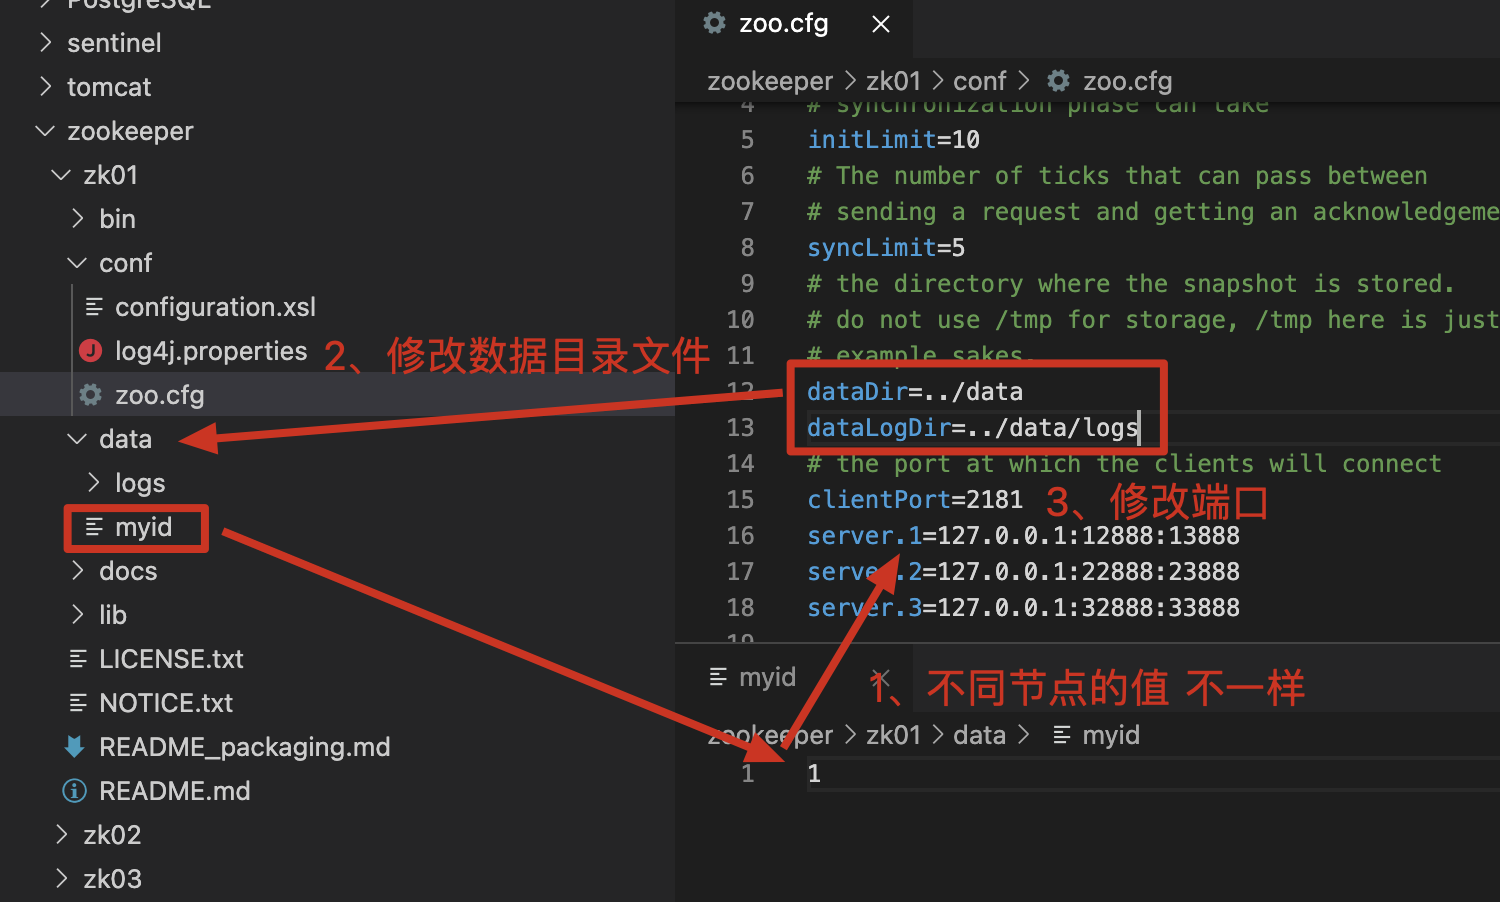Click gear icon on zoo.cfg tab

coord(714,23)
